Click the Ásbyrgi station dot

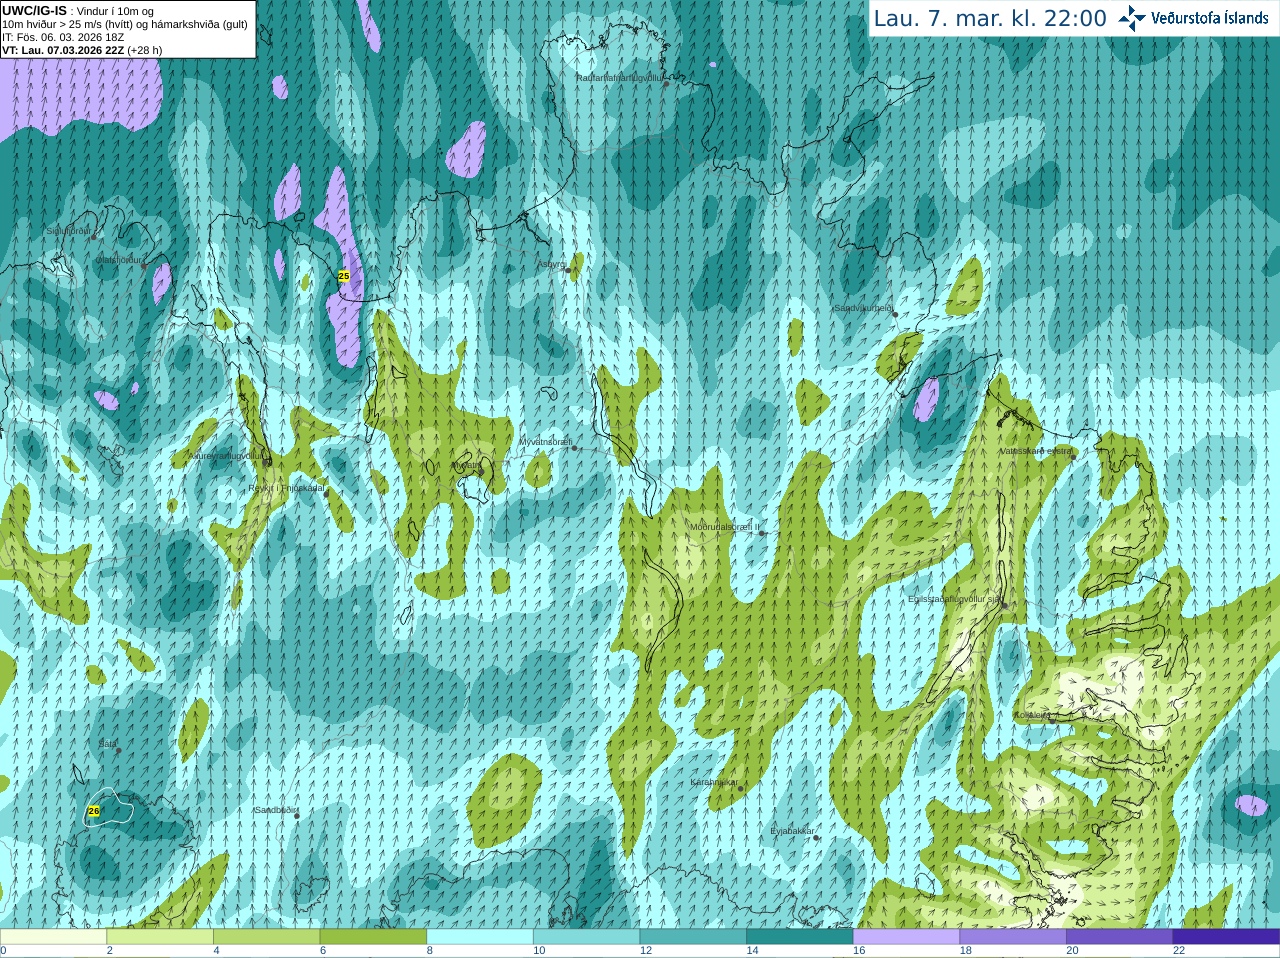[568, 270]
